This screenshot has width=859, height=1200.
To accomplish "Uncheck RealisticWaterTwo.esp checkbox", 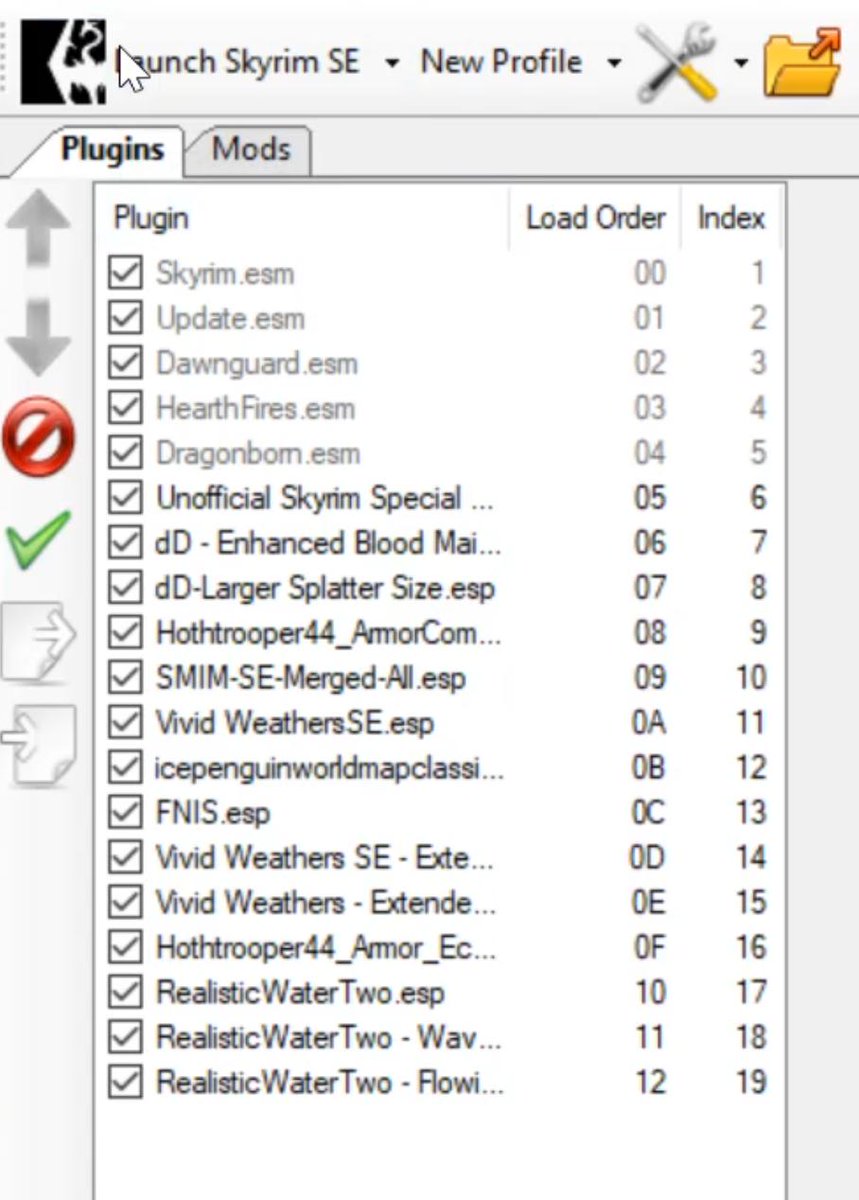I will coord(125,993).
